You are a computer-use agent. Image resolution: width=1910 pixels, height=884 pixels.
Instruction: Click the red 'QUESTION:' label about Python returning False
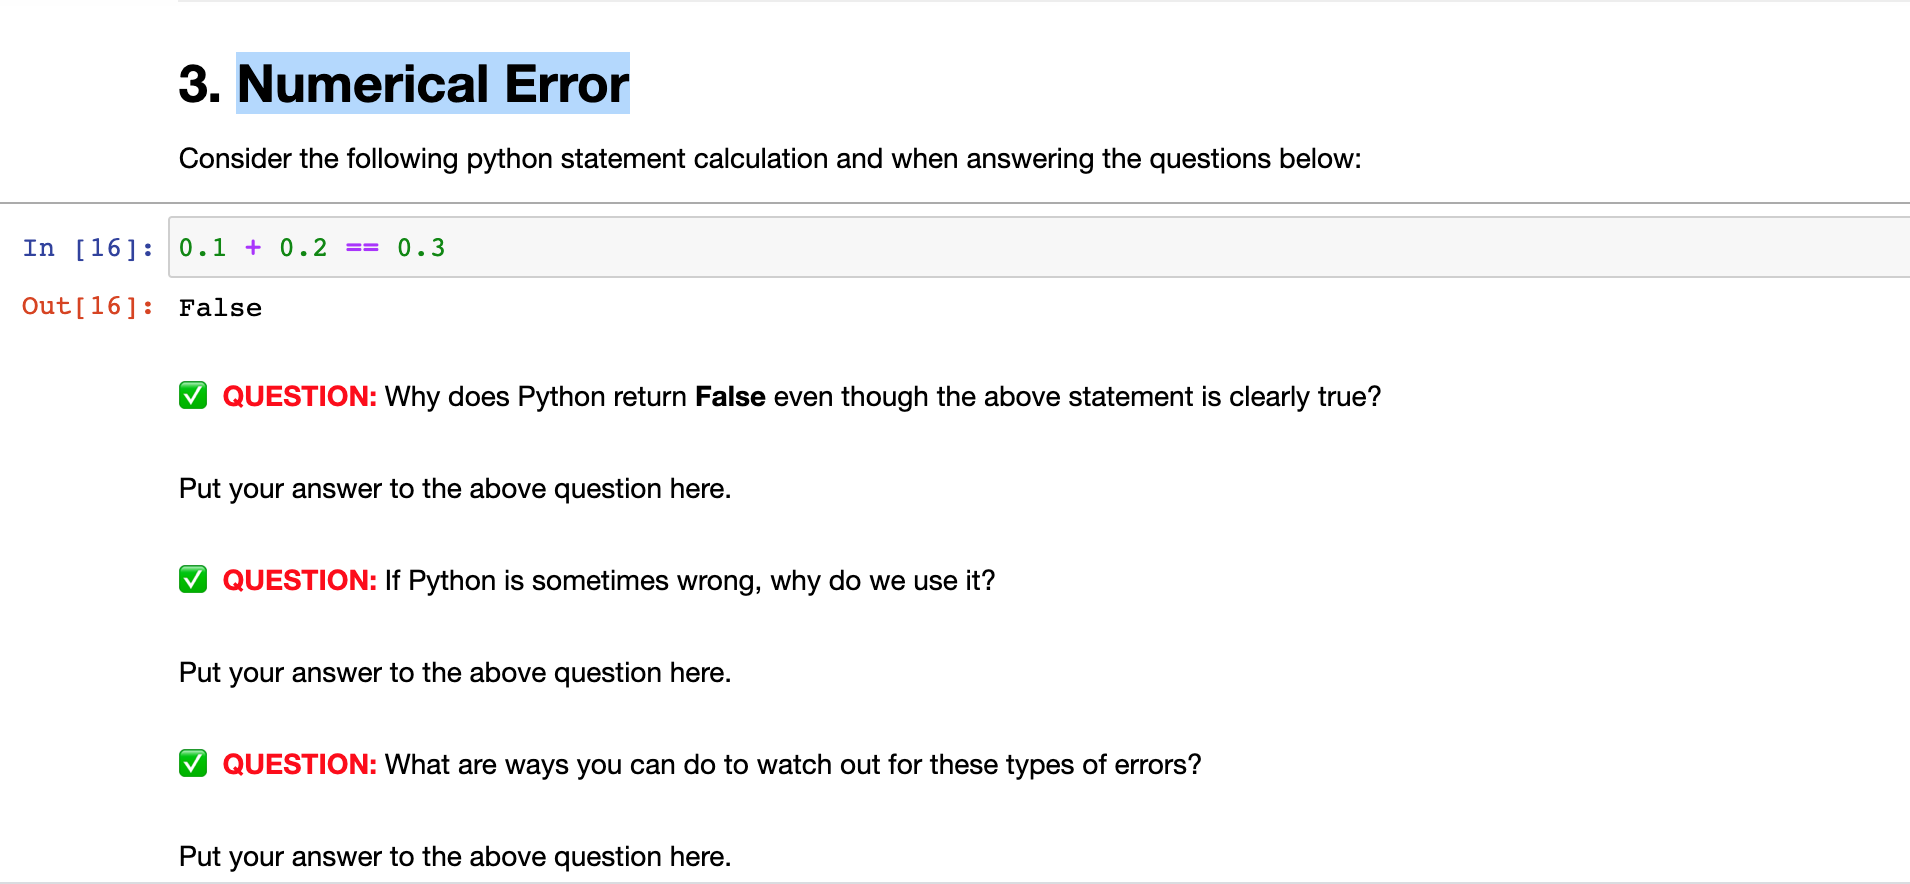click(x=299, y=397)
